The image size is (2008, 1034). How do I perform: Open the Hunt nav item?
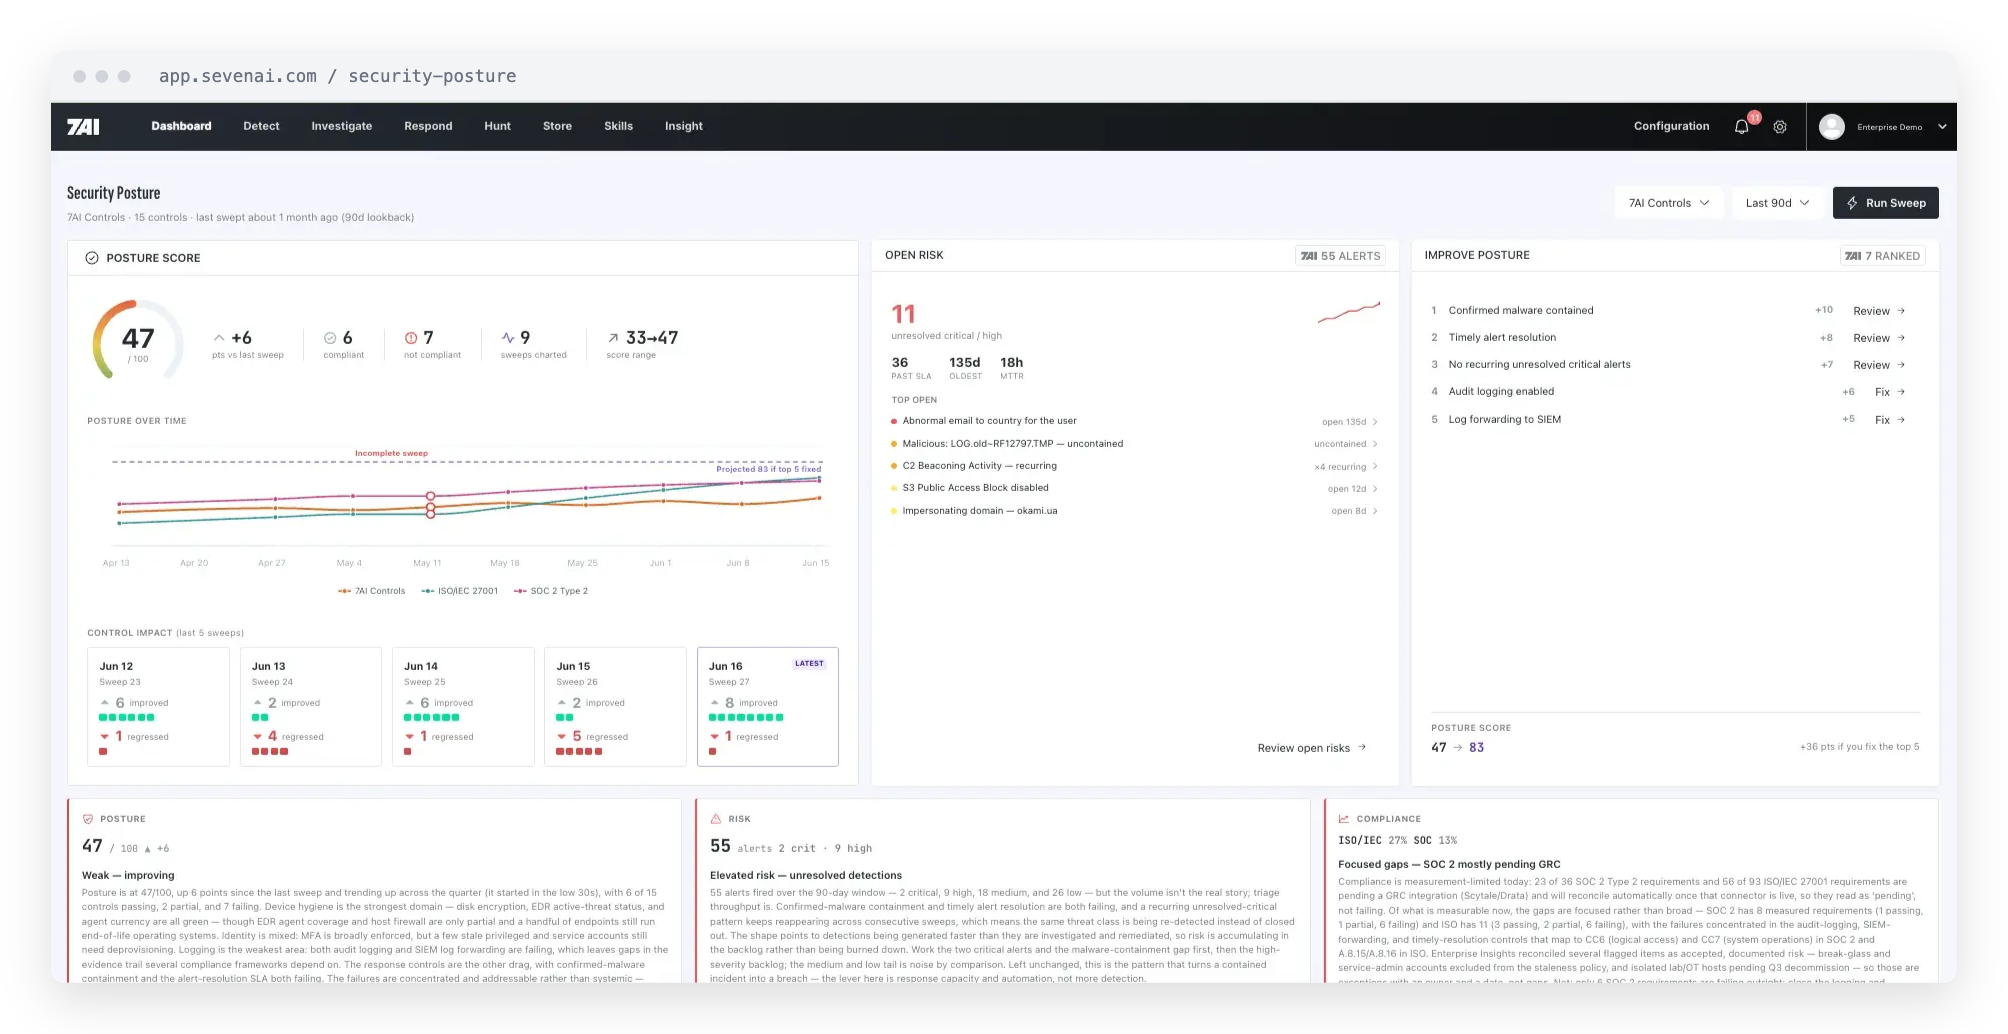(x=497, y=126)
